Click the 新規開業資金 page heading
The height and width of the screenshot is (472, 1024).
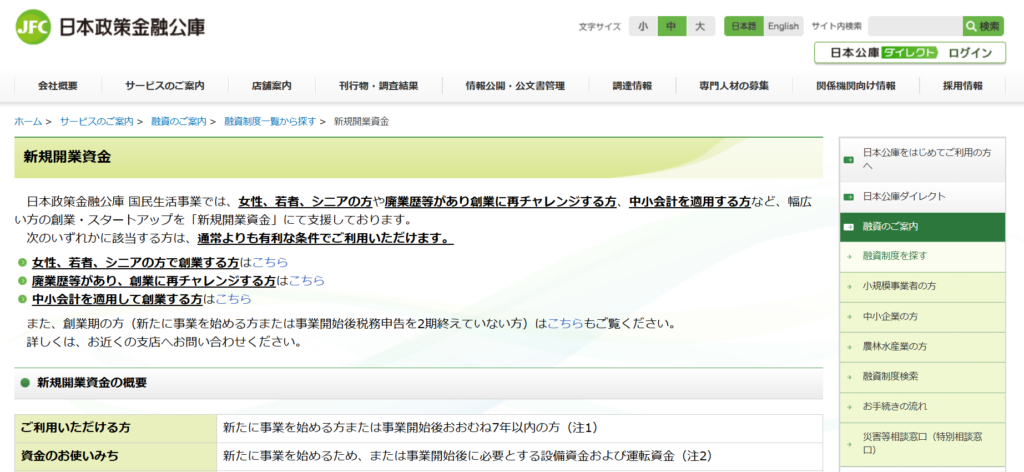(67, 157)
